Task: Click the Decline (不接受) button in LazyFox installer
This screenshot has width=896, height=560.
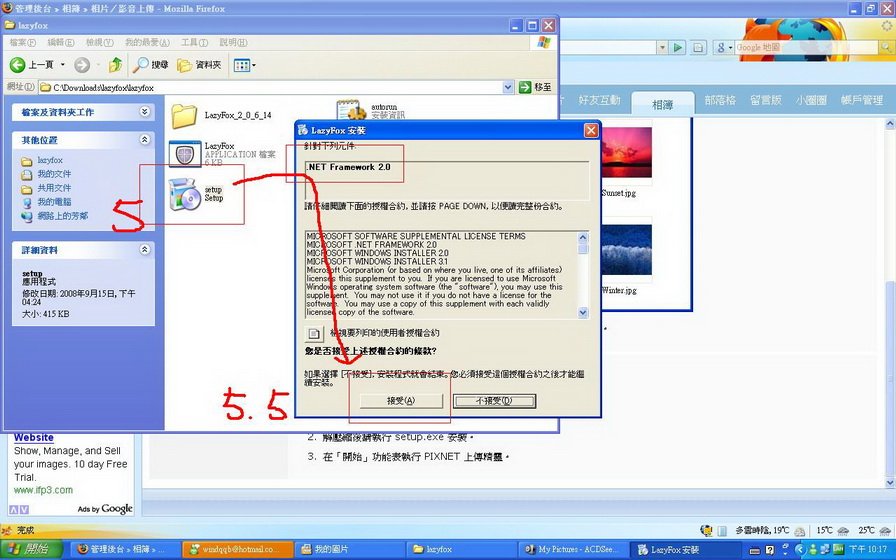Action: pyautogui.click(x=494, y=401)
